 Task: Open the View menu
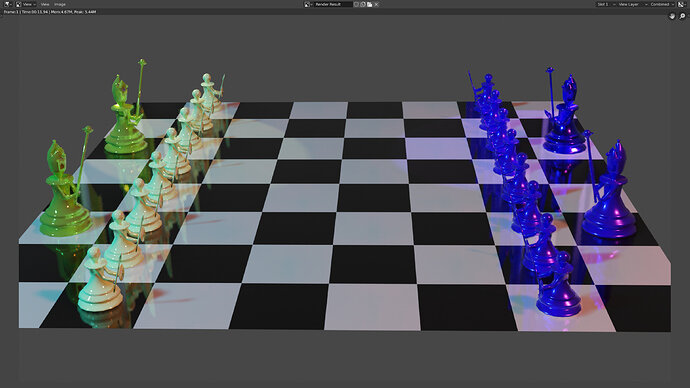click(45, 4)
